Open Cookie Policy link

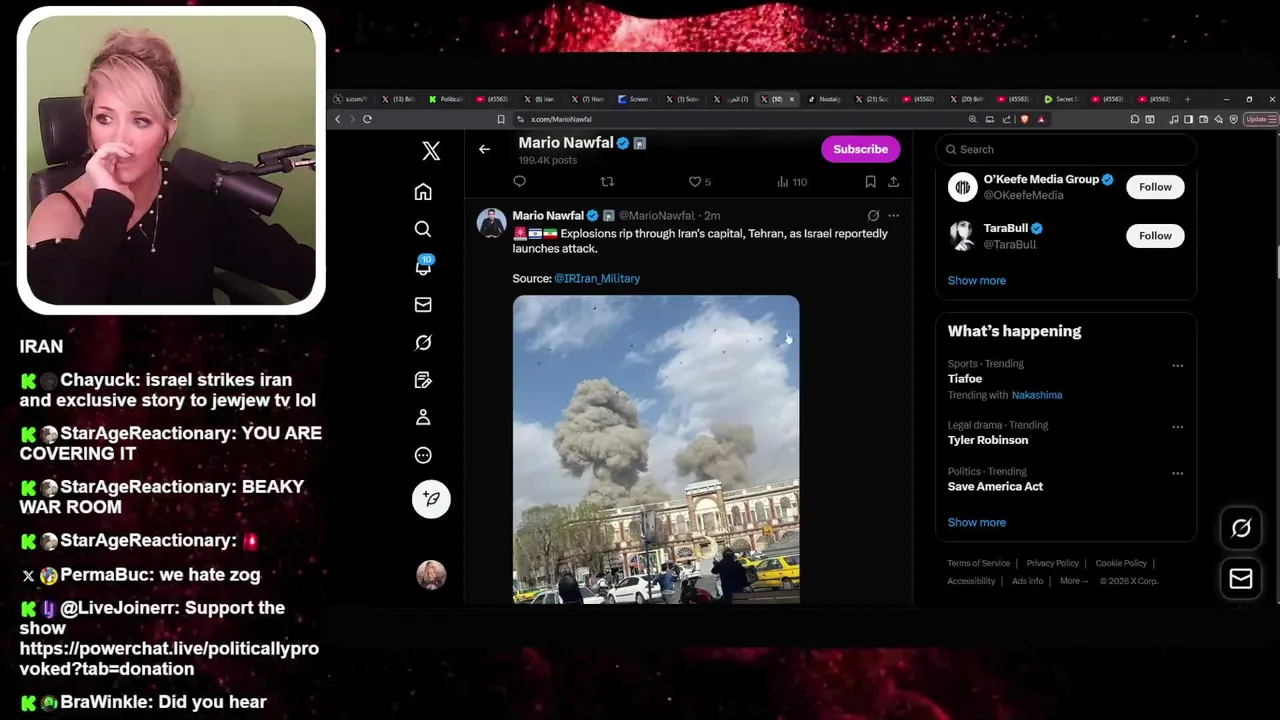pyautogui.click(x=1121, y=563)
